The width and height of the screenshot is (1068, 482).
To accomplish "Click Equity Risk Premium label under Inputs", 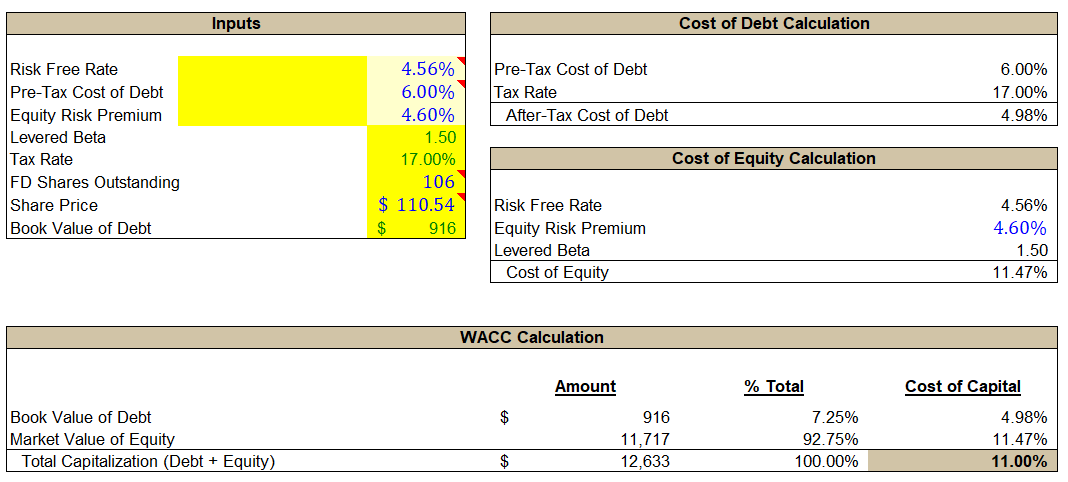I will pos(86,115).
